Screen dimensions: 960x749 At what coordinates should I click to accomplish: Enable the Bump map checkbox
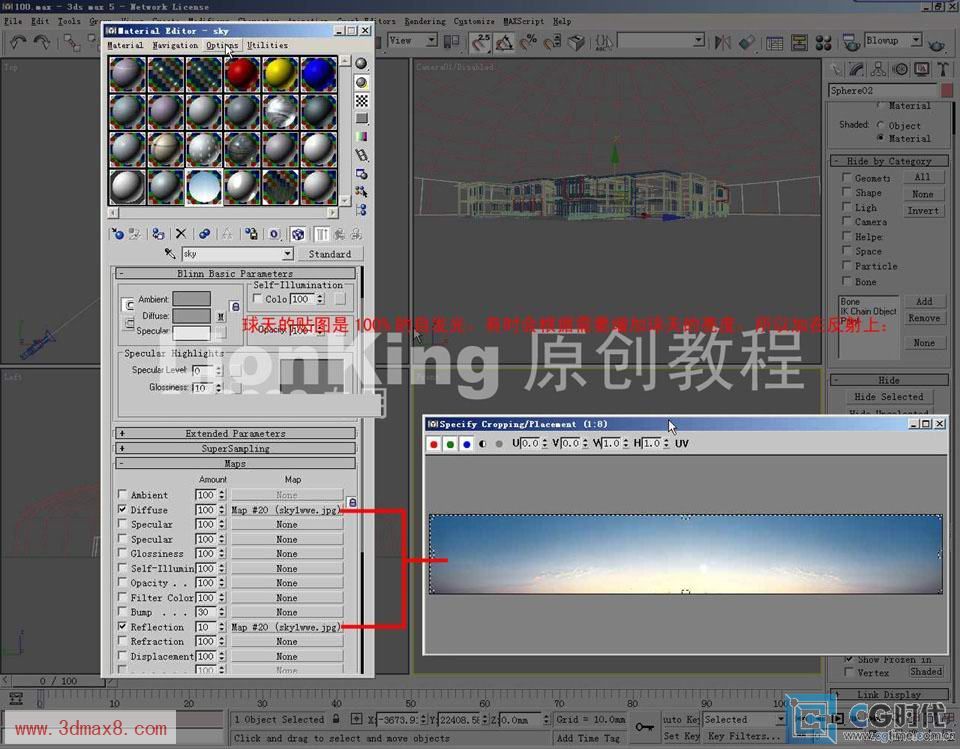coord(122,612)
